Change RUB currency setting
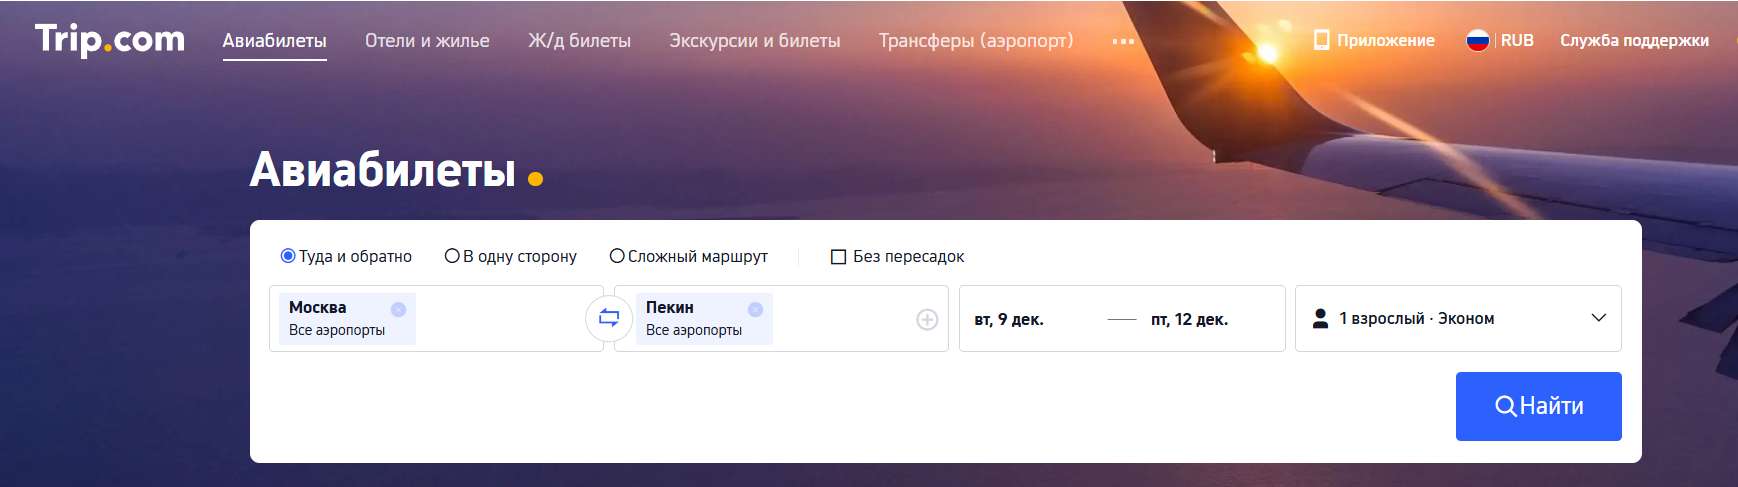This screenshot has height=487, width=1738. (x=1517, y=40)
